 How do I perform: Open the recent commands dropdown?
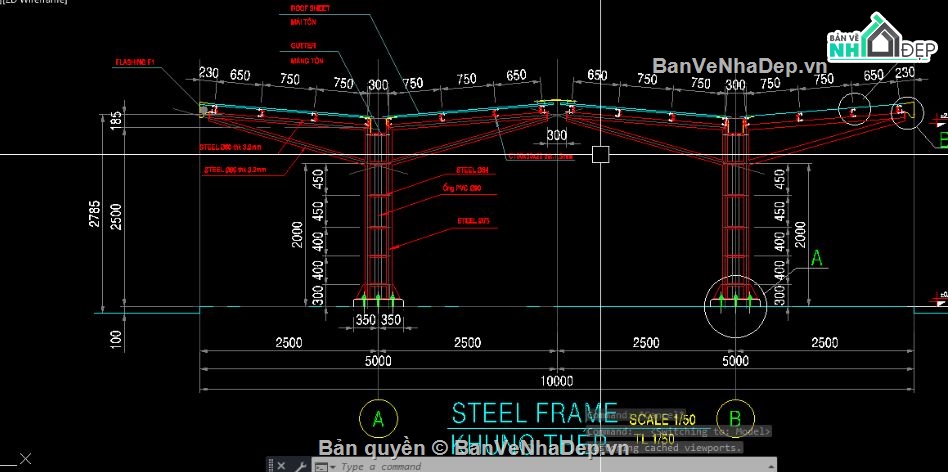click(323, 466)
